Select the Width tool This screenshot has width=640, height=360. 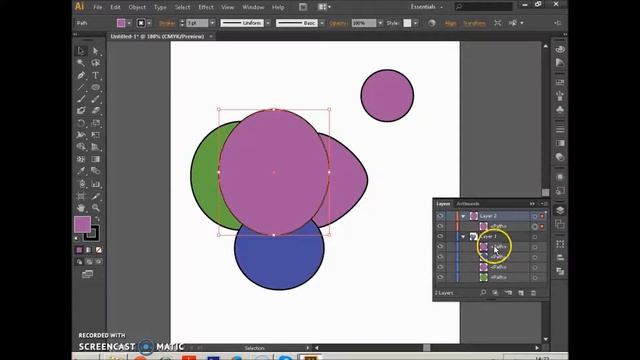[x=81, y=135]
